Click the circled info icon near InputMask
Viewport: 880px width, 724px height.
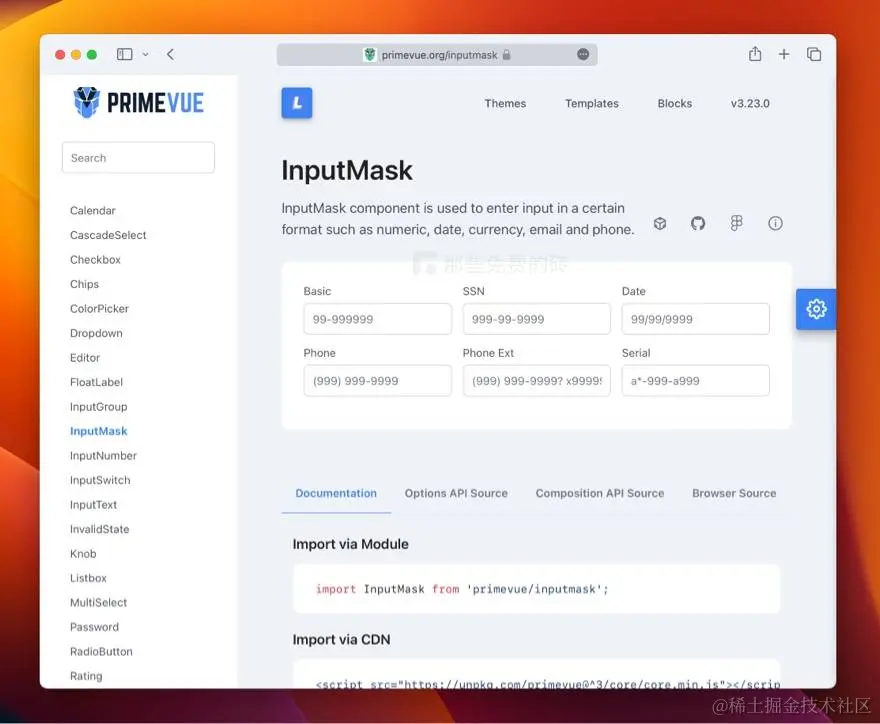[x=775, y=223]
